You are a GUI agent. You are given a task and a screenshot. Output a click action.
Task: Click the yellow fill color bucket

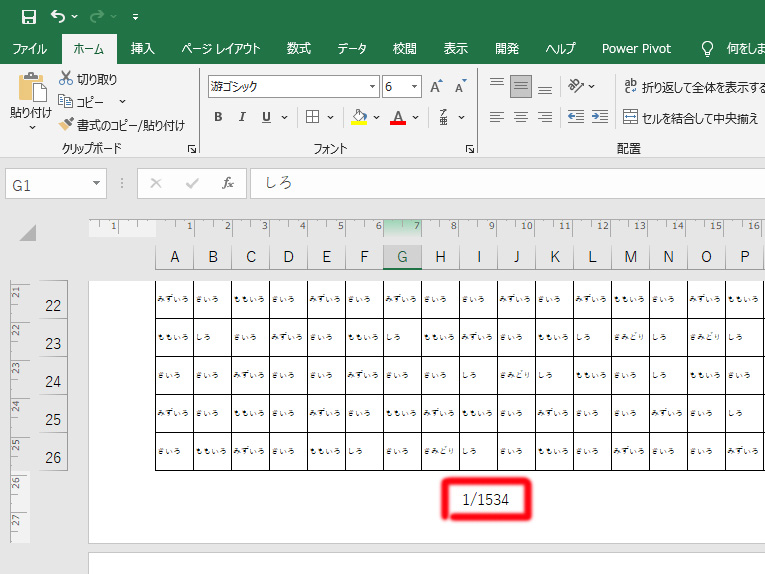point(360,117)
